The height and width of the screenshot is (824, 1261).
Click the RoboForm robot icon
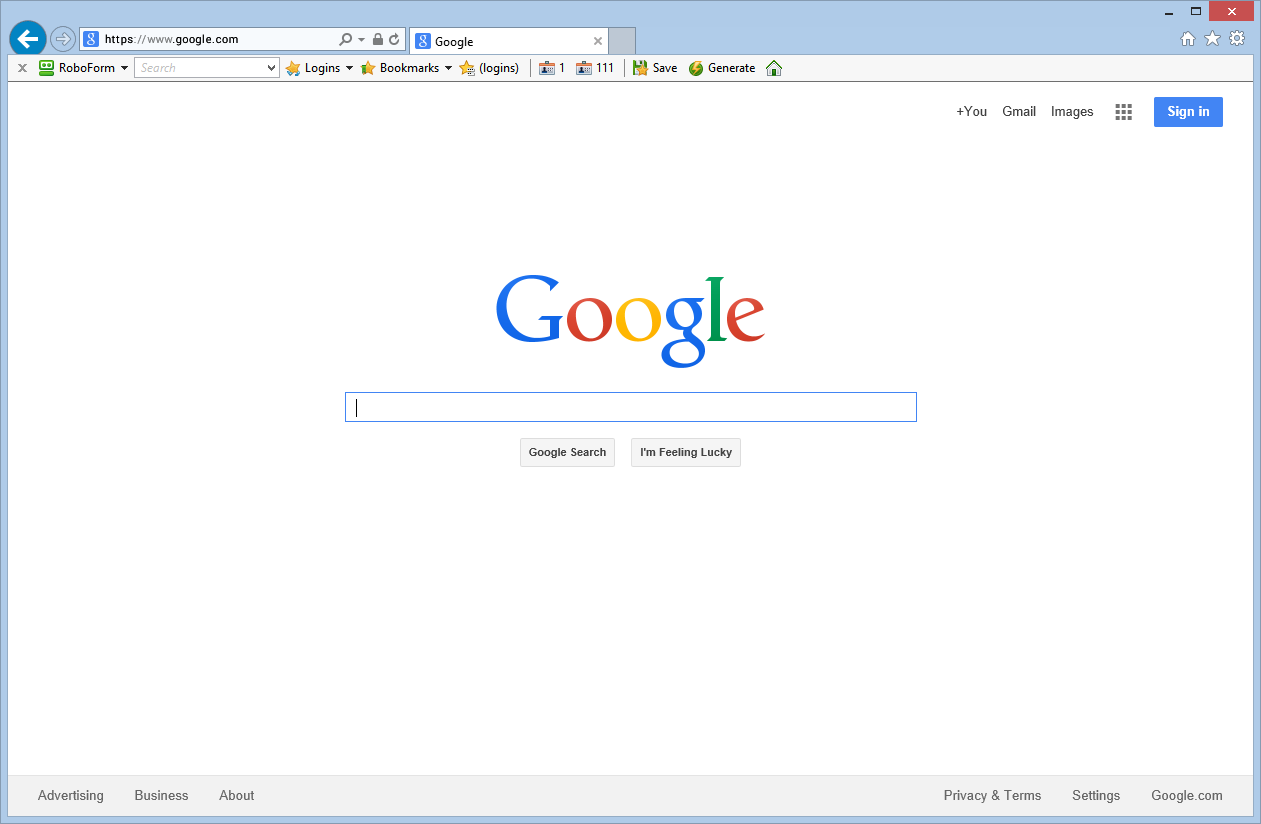pos(46,68)
